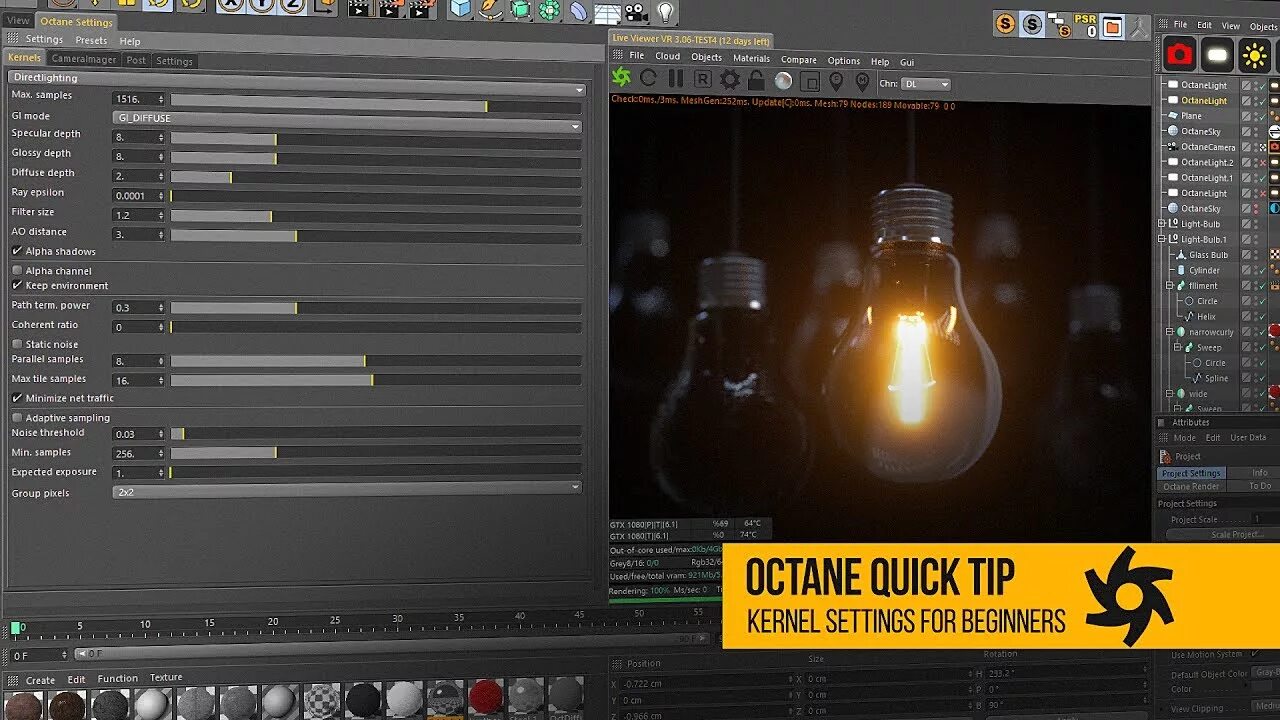Click the camera object icon in top toolbar
The width and height of the screenshot is (1280, 720).
pos(636,12)
